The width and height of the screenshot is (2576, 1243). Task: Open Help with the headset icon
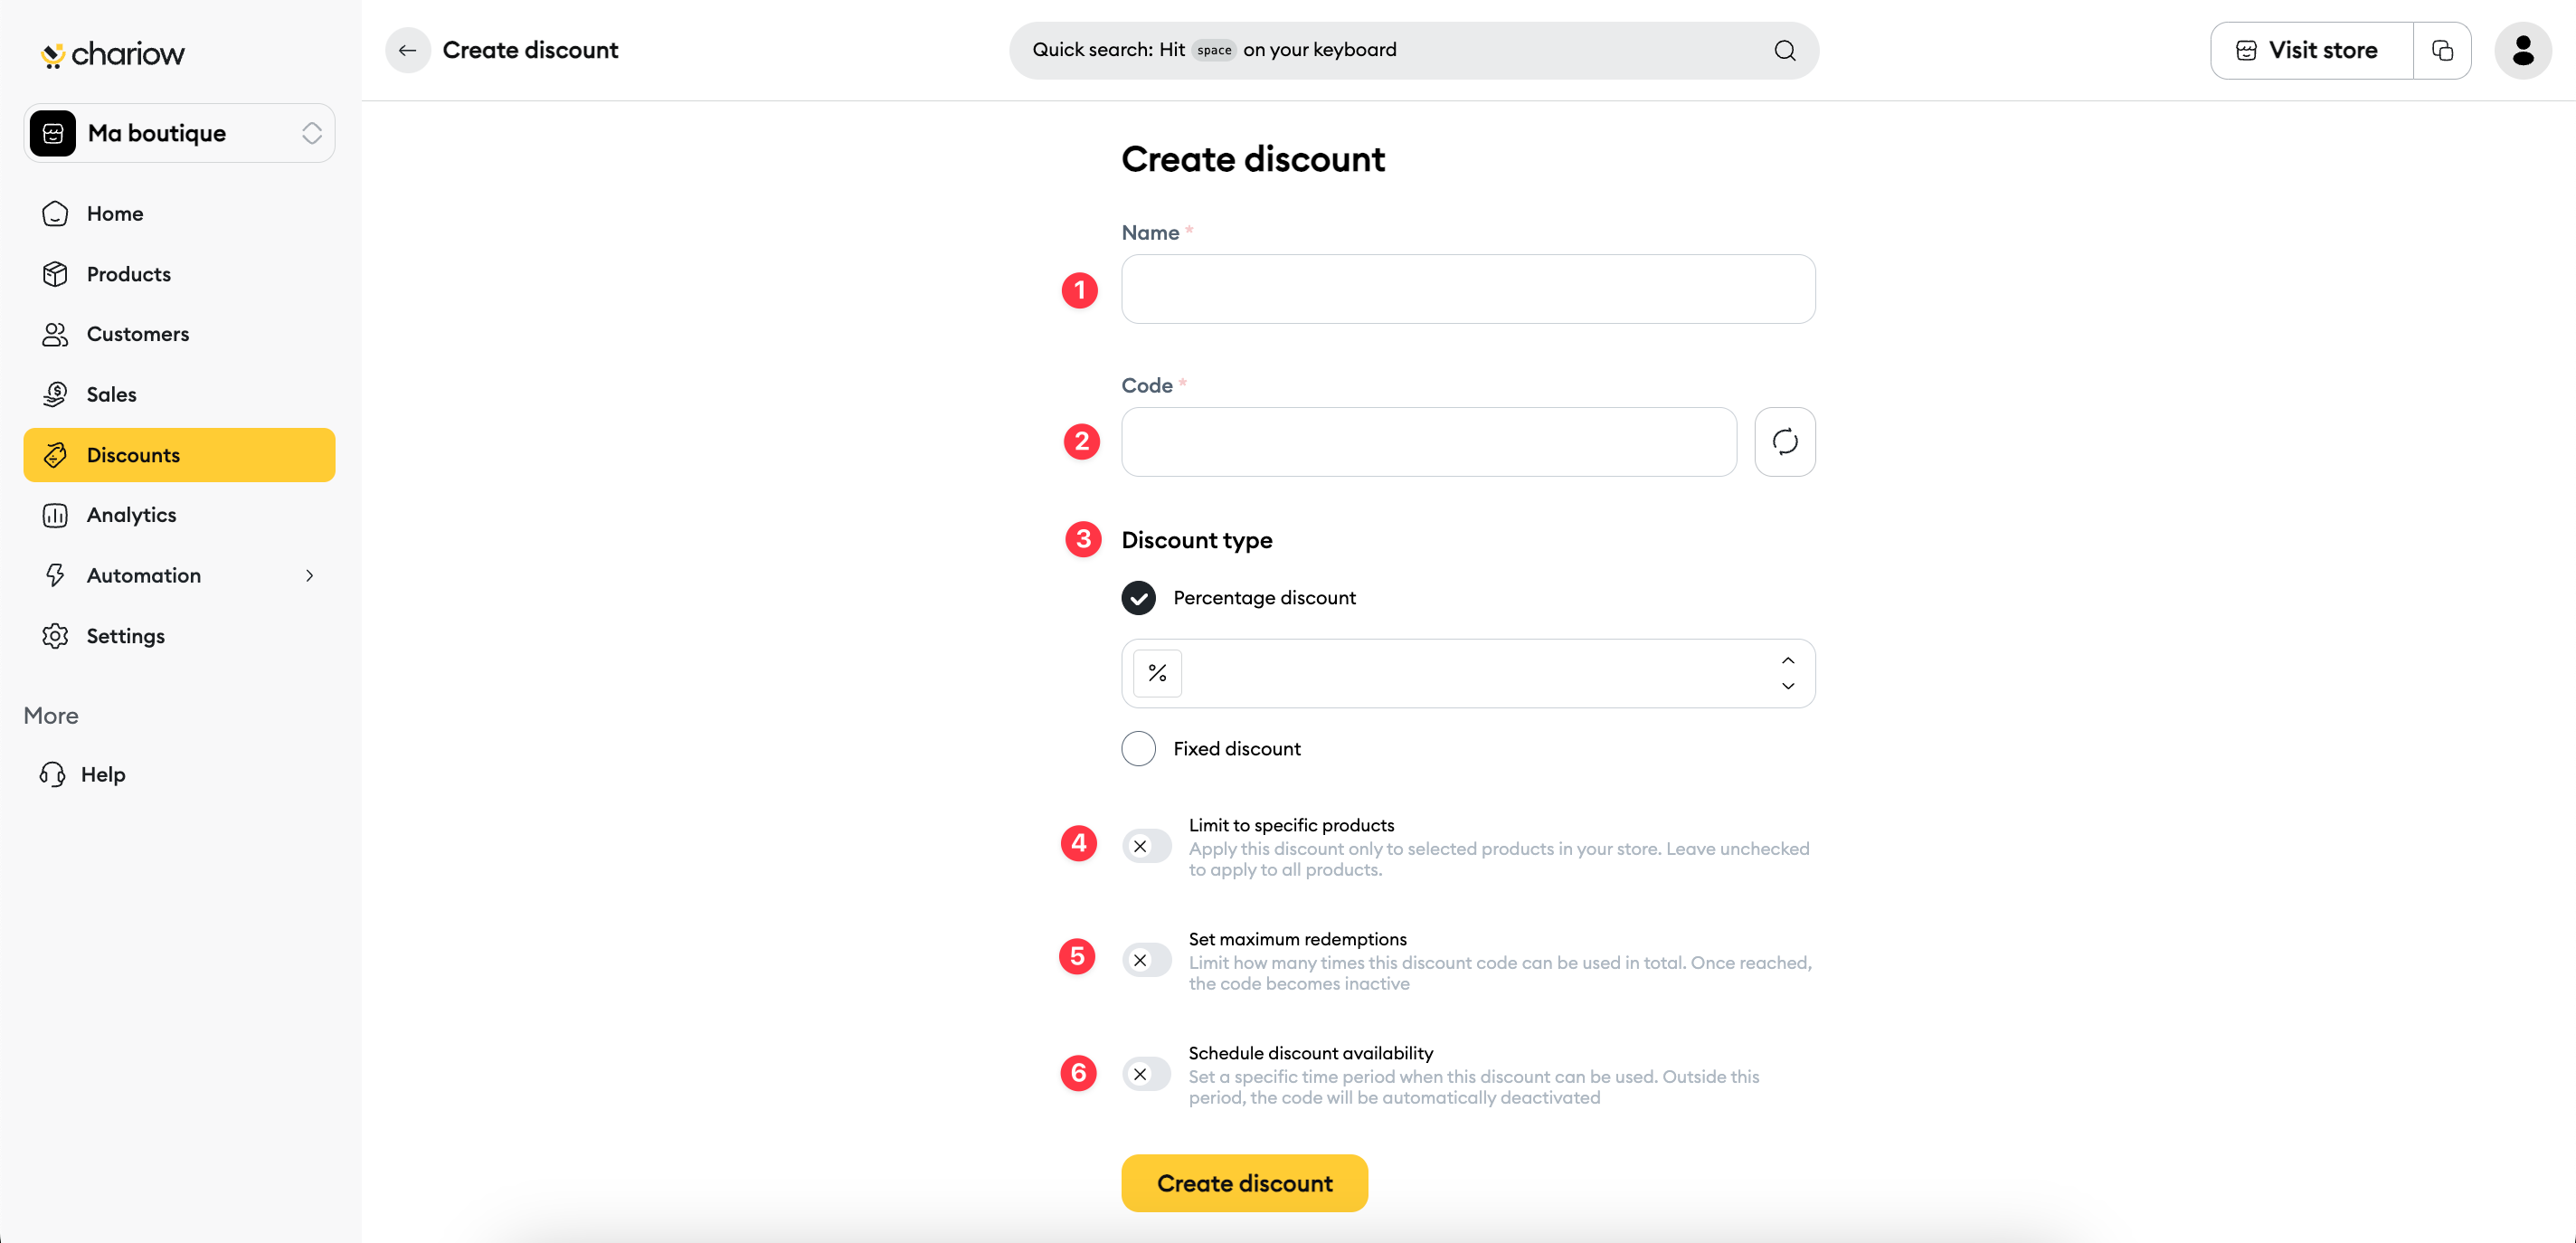[53, 774]
